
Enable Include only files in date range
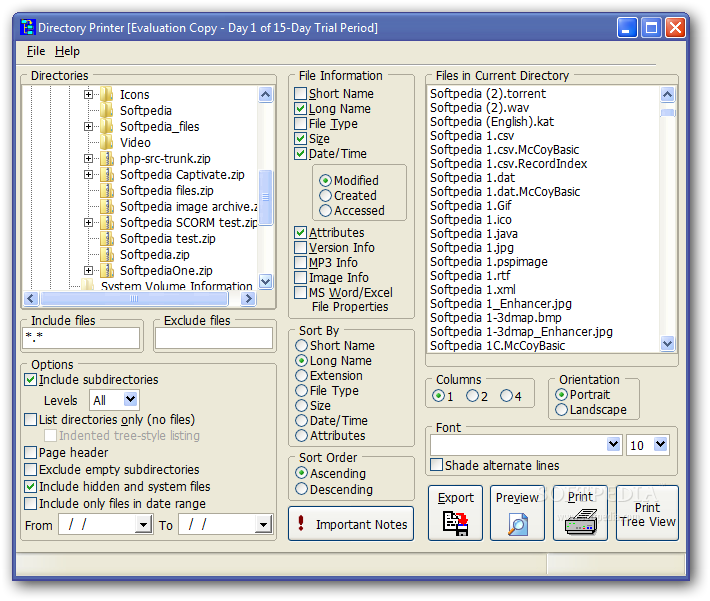click(x=30, y=503)
